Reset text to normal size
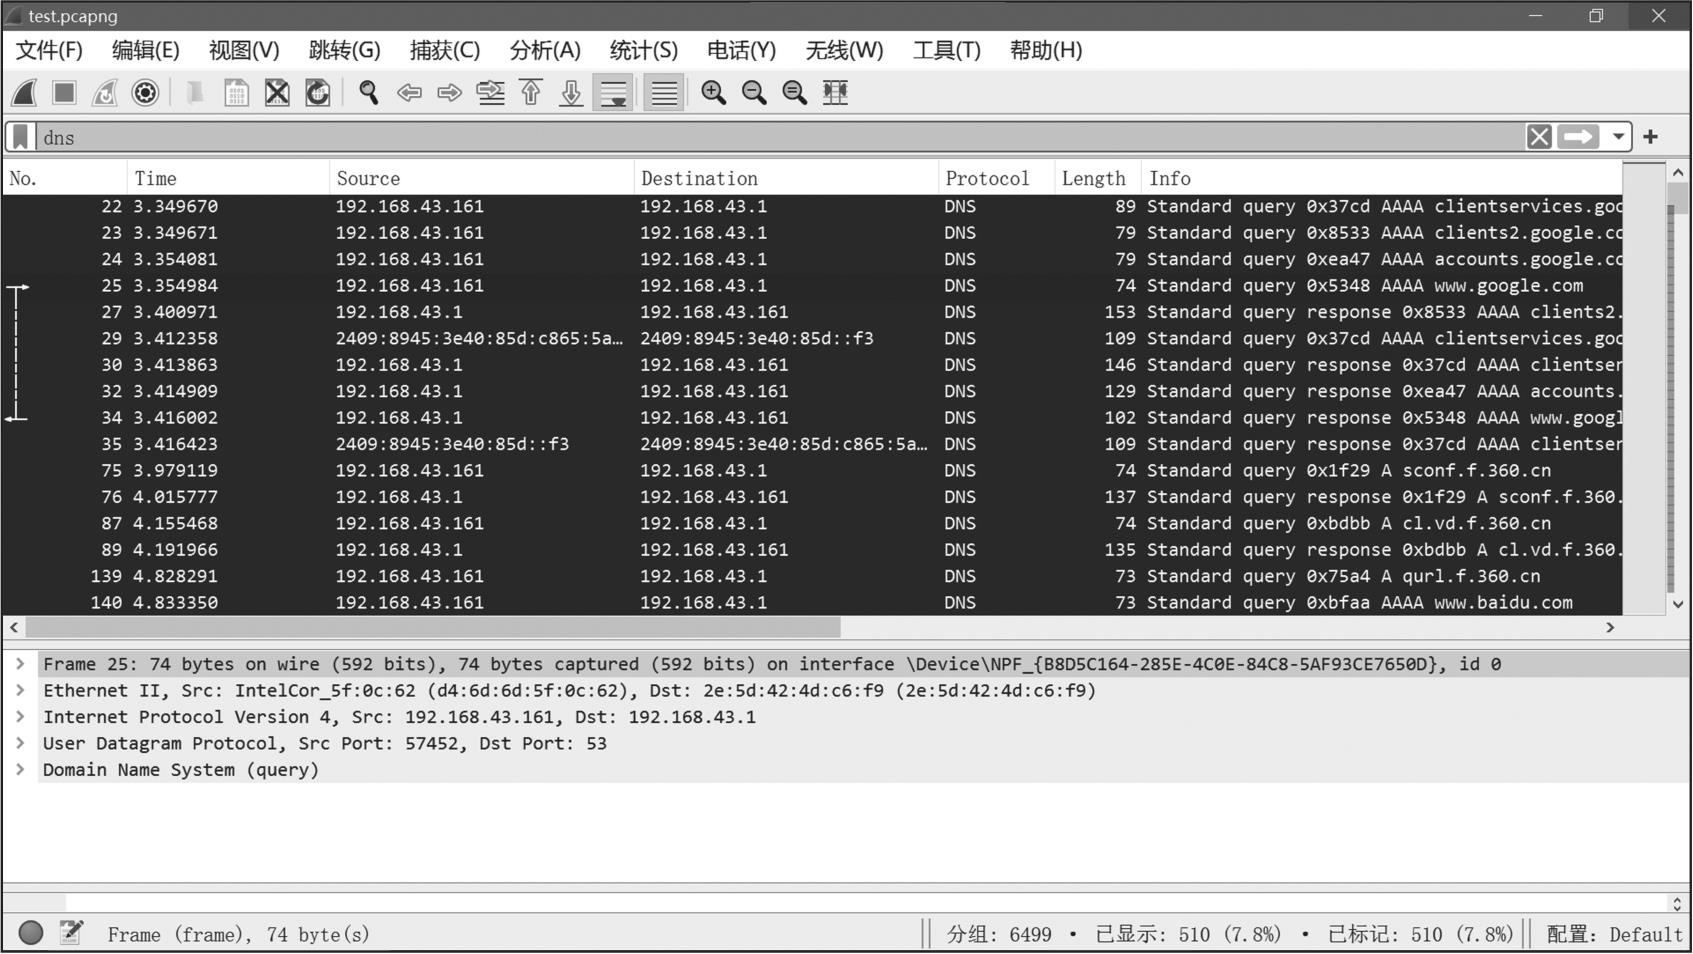The width and height of the screenshot is (1693, 954). 795,93
